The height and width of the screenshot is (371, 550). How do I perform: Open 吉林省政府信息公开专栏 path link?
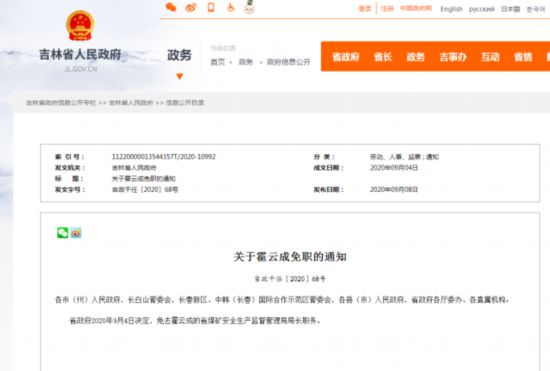pyautogui.click(x=61, y=103)
